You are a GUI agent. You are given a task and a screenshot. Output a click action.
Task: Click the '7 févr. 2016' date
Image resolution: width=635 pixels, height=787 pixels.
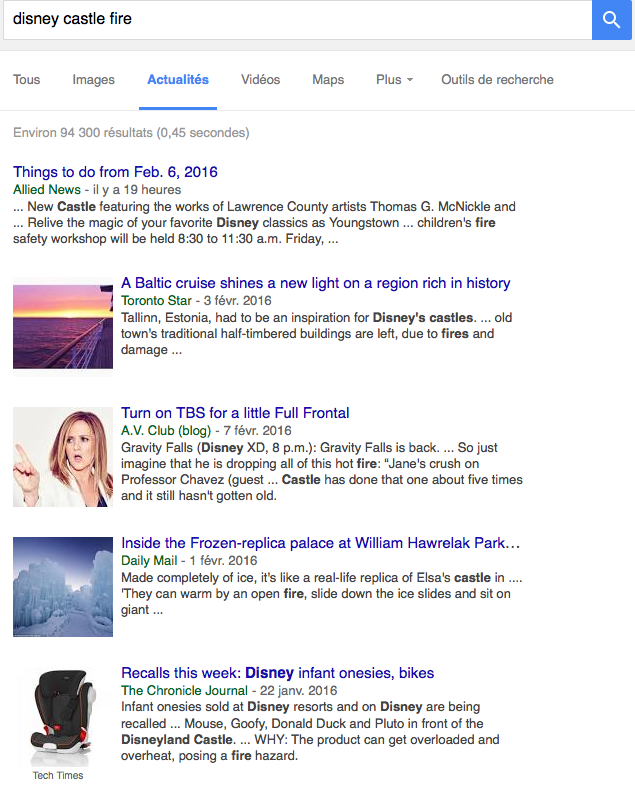click(x=258, y=430)
